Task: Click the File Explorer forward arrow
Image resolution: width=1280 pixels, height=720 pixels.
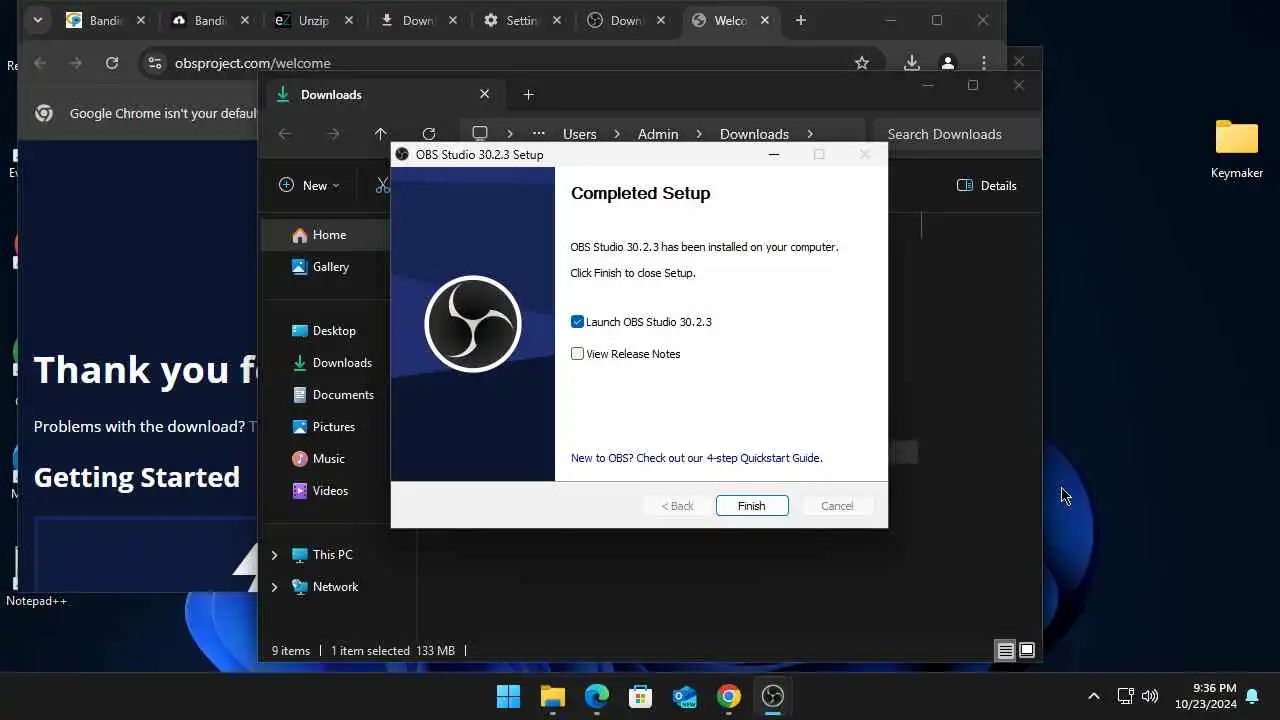Action: (x=333, y=134)
